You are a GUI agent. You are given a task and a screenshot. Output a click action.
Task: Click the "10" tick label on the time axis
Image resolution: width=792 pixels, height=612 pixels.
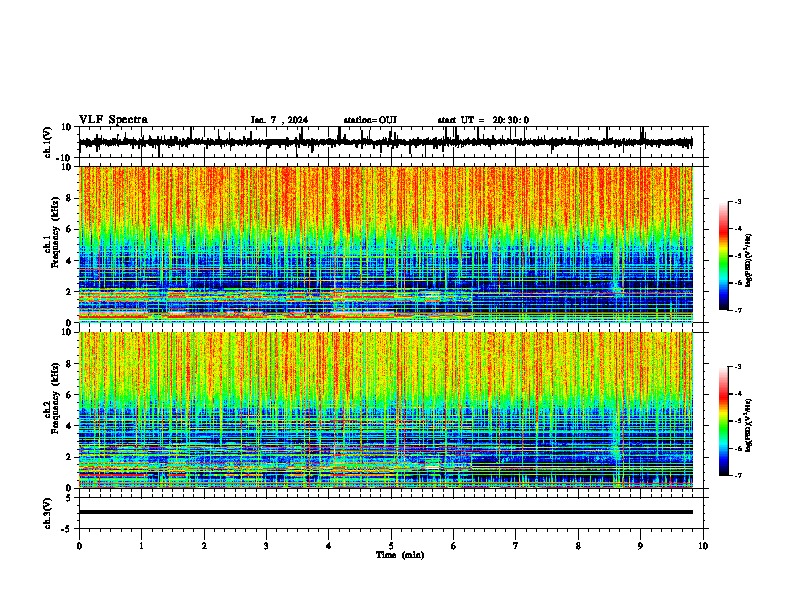(x=703, y=546)
